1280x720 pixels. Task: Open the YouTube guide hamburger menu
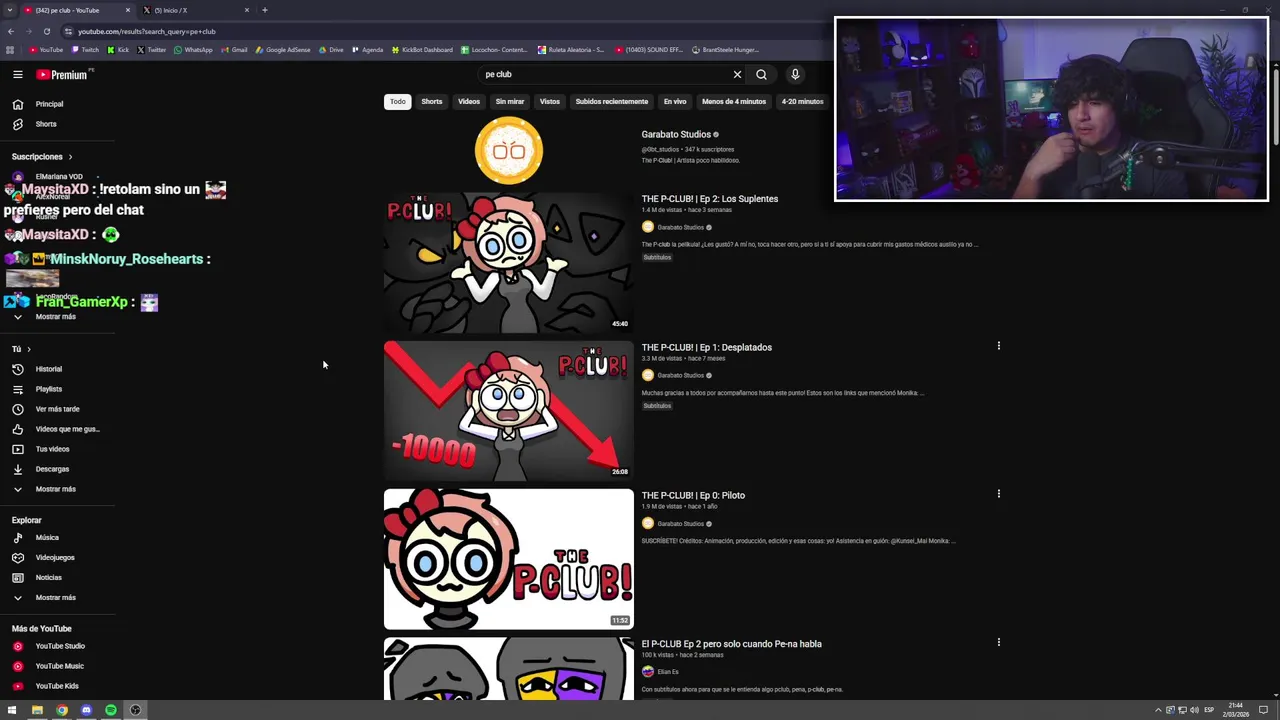tap(17, 74)
